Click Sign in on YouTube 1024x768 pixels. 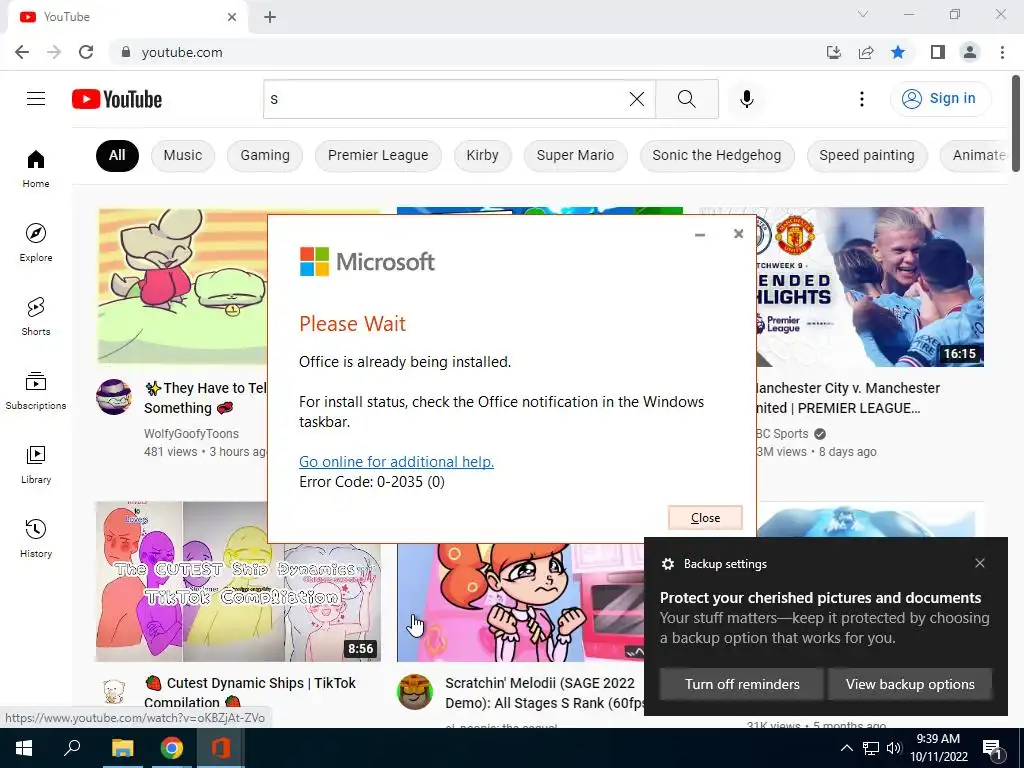coord(940,99)
